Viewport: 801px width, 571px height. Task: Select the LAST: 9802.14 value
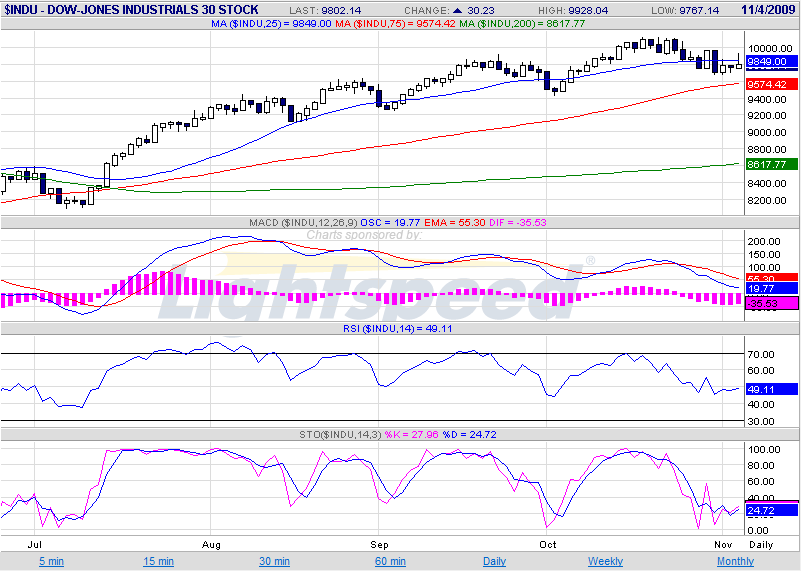point(325,10)
